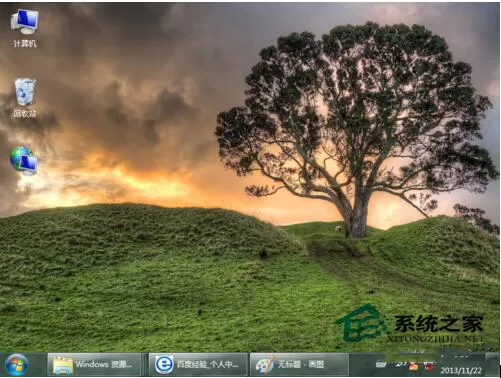Click the Show Desktop strip at the taskbar end
Viewport: 501px width, 378px height.
point(492,364)
